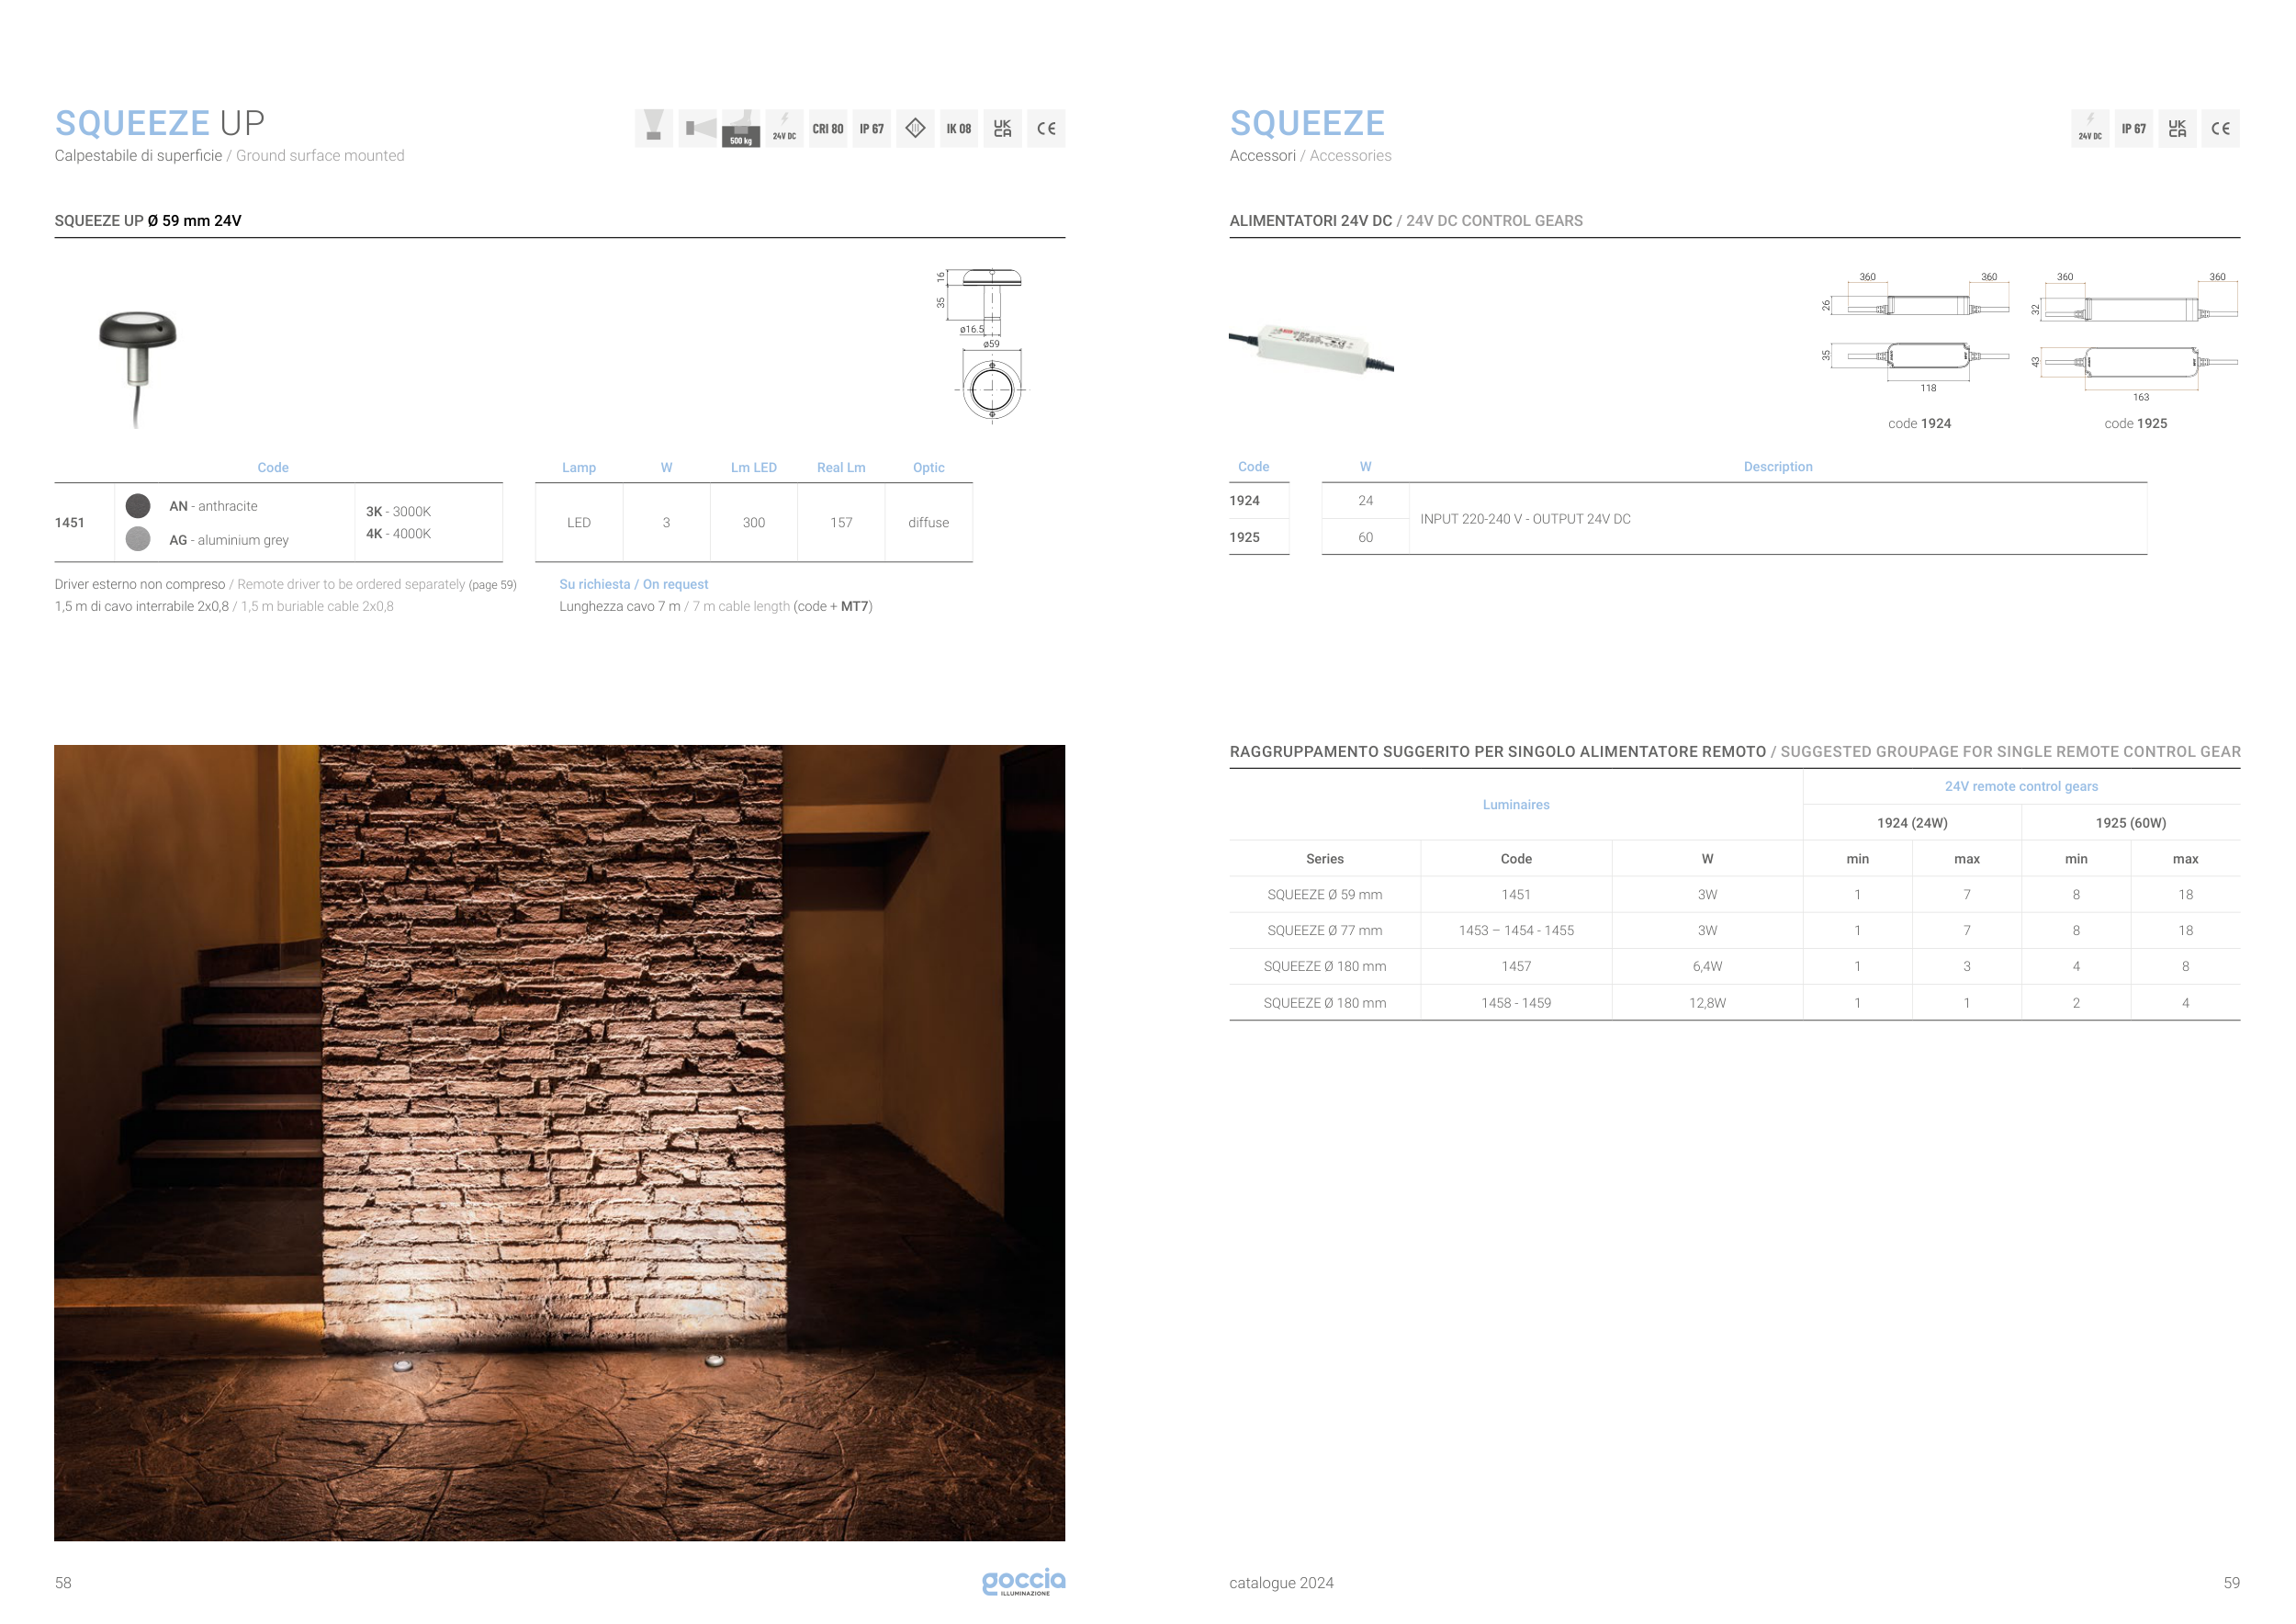Click code 1925 in the control gears table
2296x1624 pixels.
[x=1244, y=537]
